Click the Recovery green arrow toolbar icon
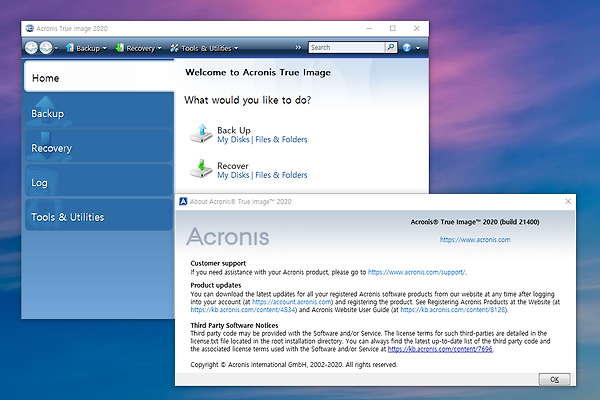This screenshot has height=400, width=600. [x=120, y=47]
